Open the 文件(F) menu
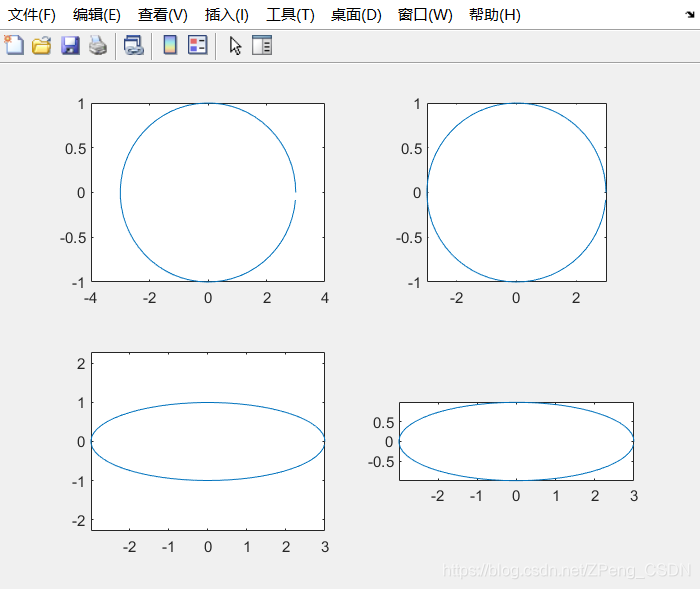 (32, 15)
